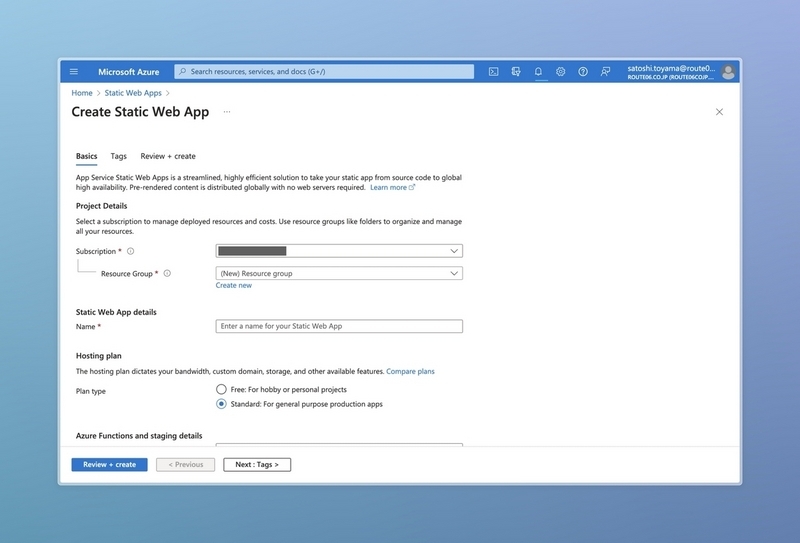Viewport: 800px width, 543px height.
Task: Click the Resource Group info icon
Action: pos(167,274)
